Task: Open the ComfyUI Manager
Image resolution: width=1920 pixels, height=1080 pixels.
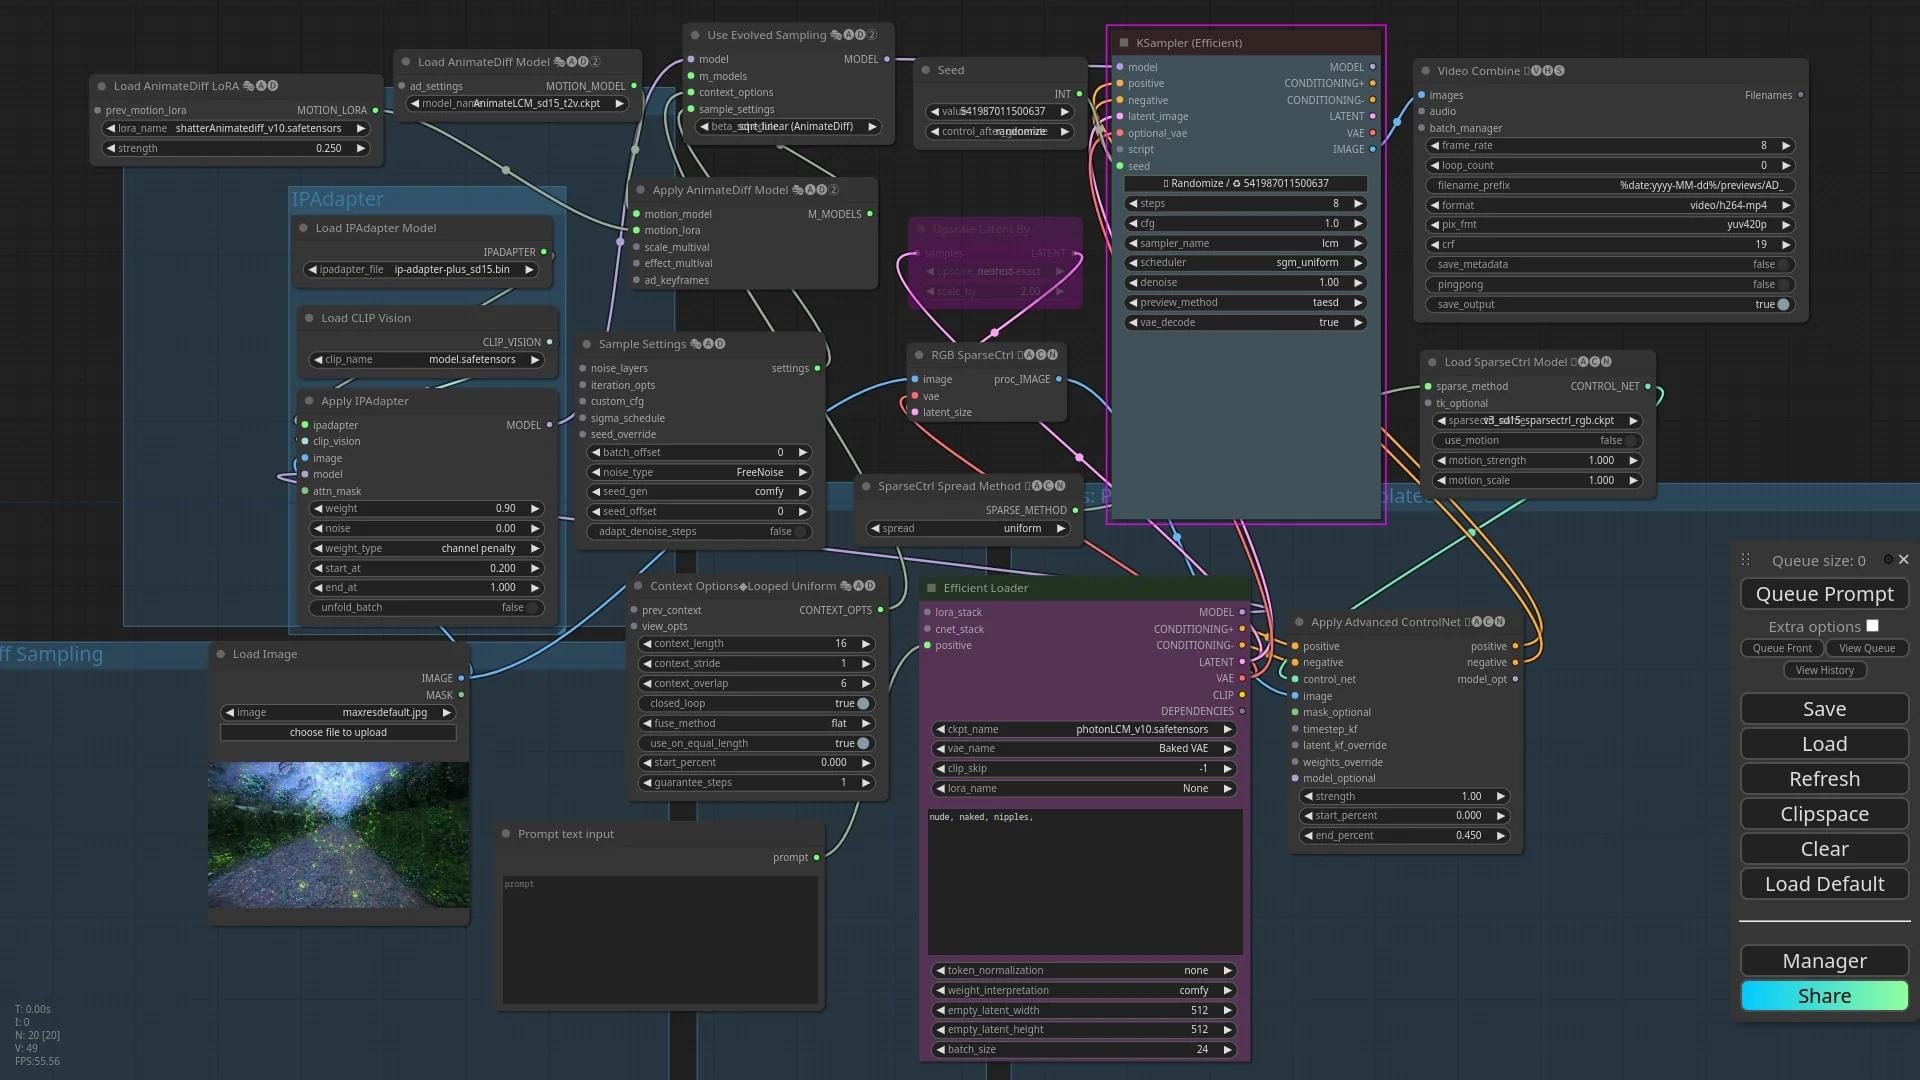Action: (x=1824, y=961)
